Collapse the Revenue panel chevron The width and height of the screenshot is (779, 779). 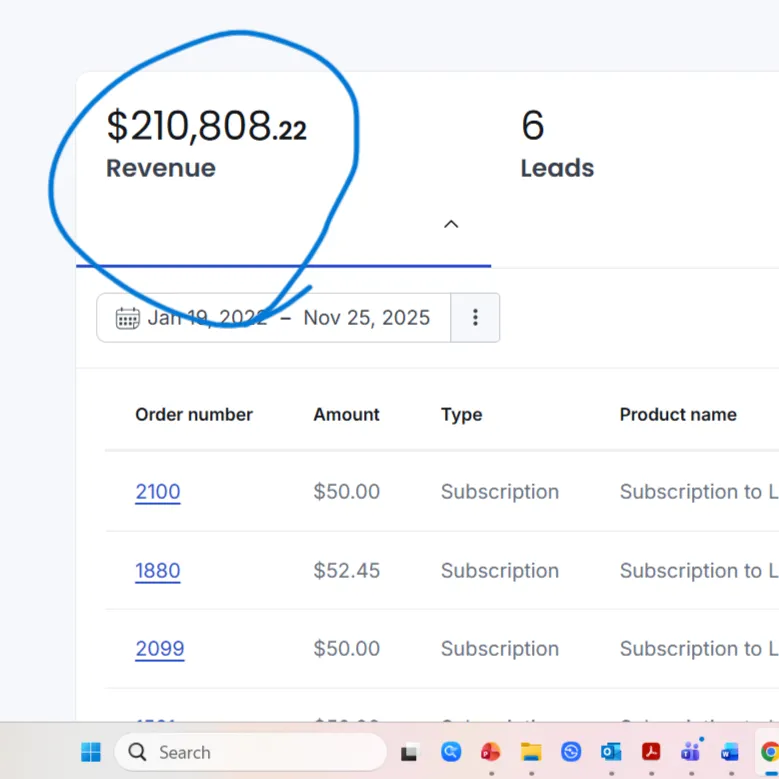point(451,224)
